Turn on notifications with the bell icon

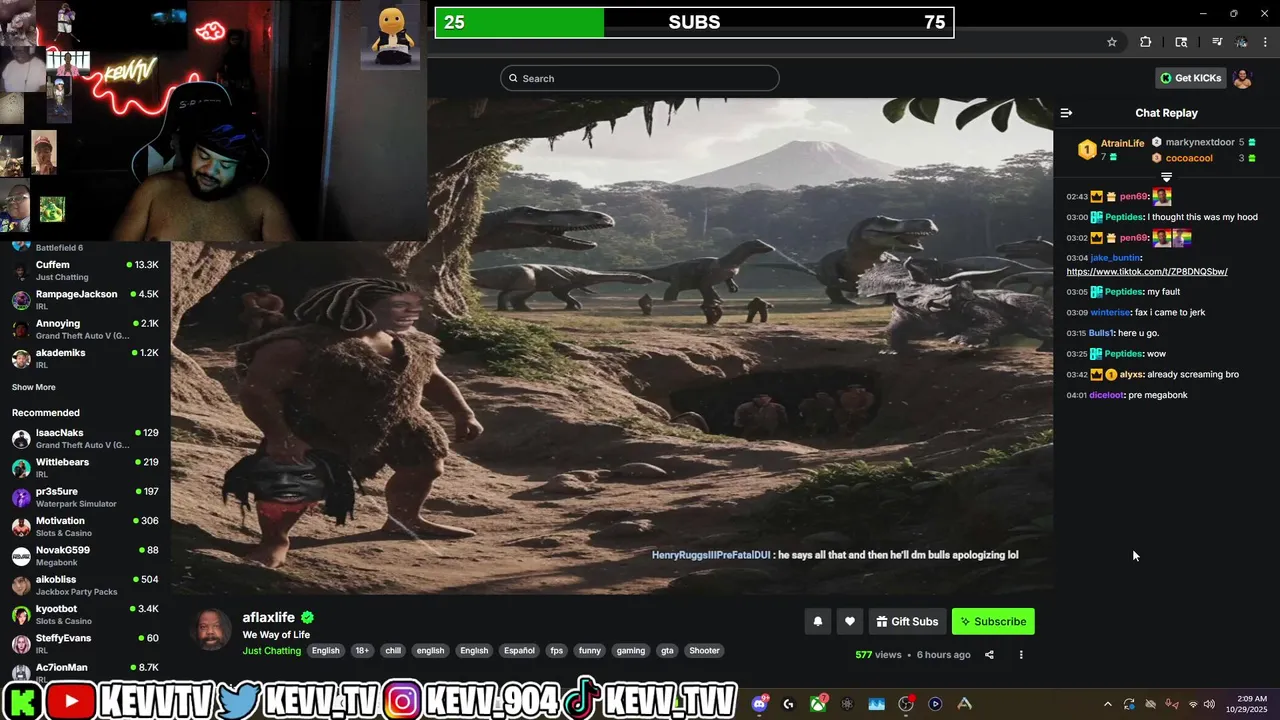point(817,621)
